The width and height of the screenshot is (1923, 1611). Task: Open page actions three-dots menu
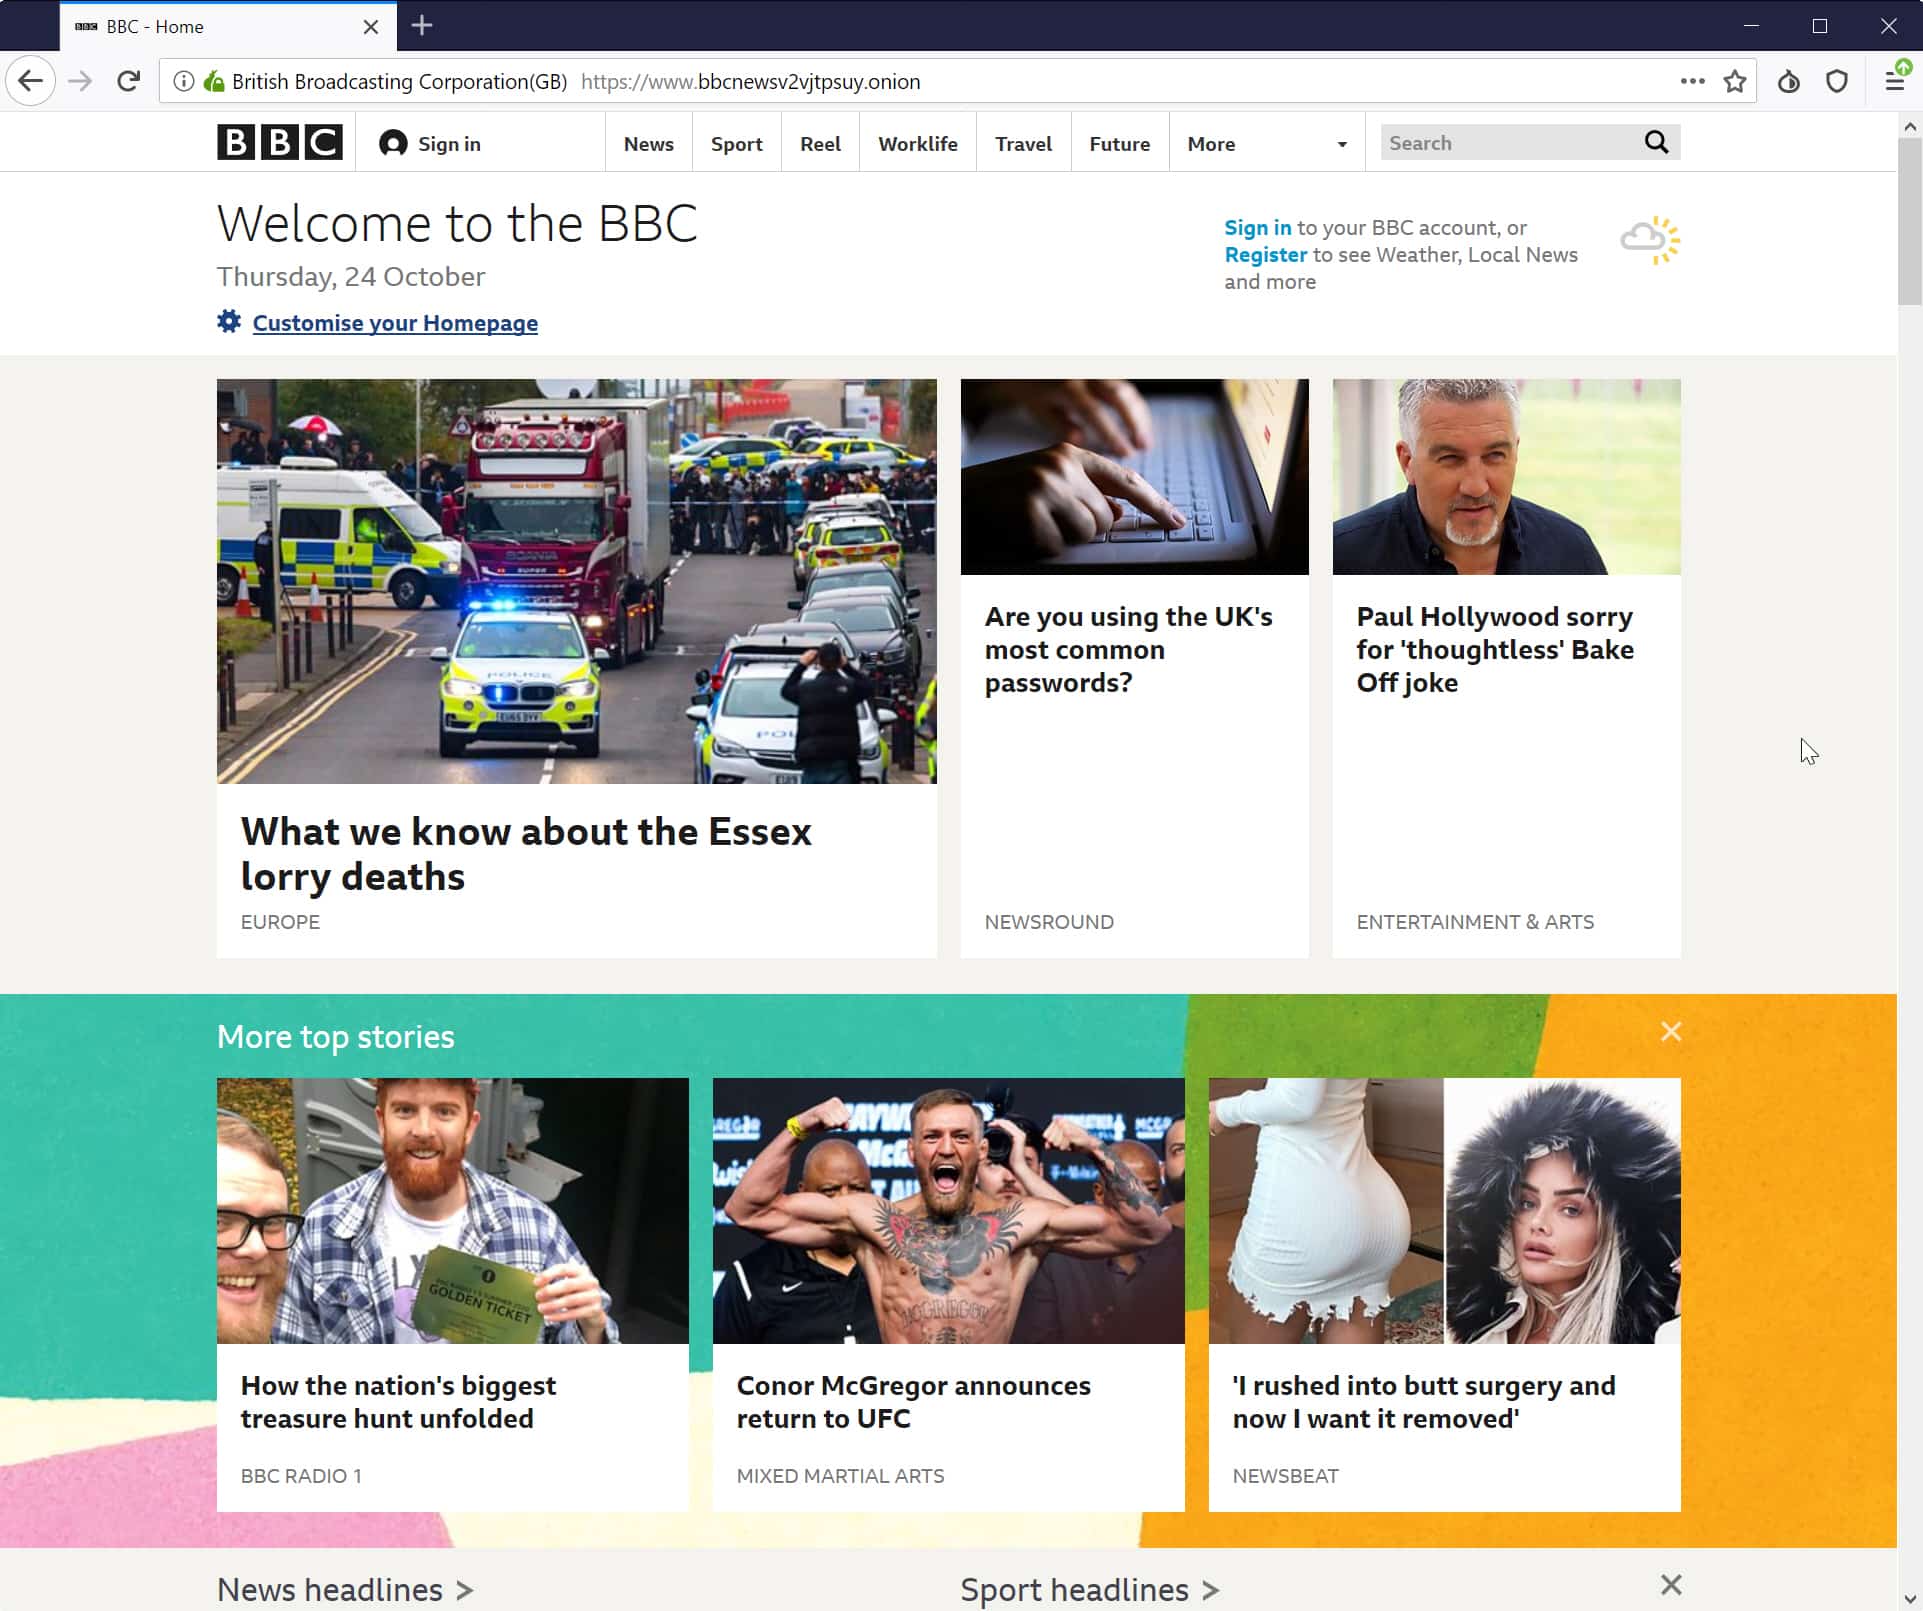tap(1692, 81)
